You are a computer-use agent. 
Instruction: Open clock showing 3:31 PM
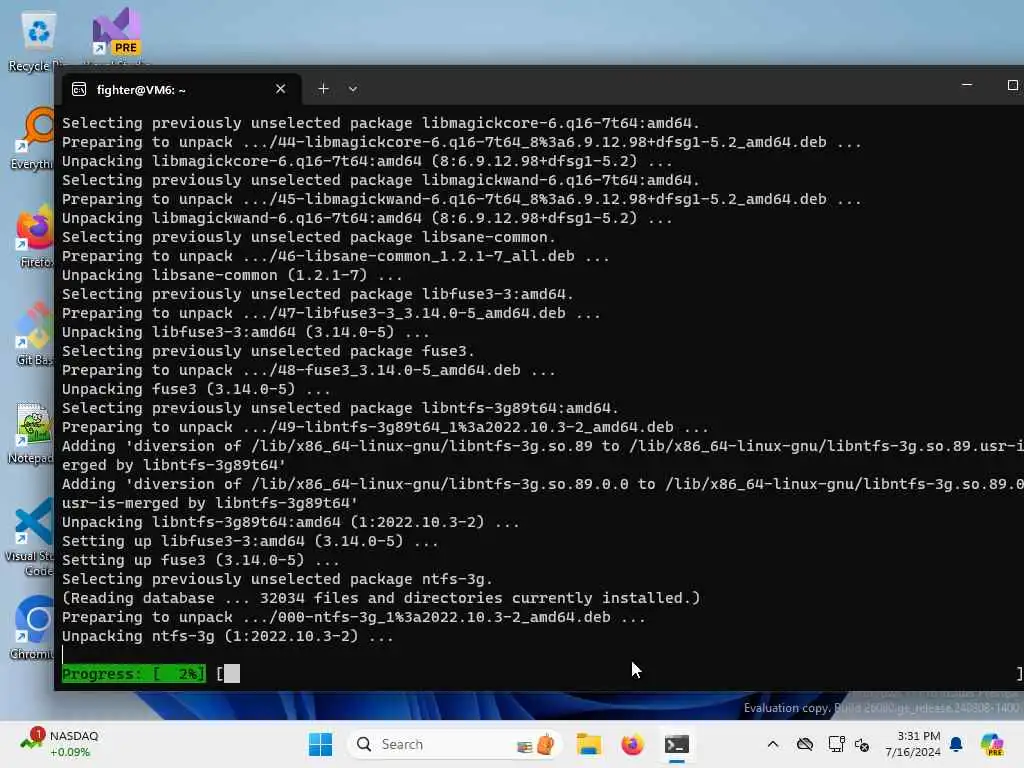[x=913, y=744]
